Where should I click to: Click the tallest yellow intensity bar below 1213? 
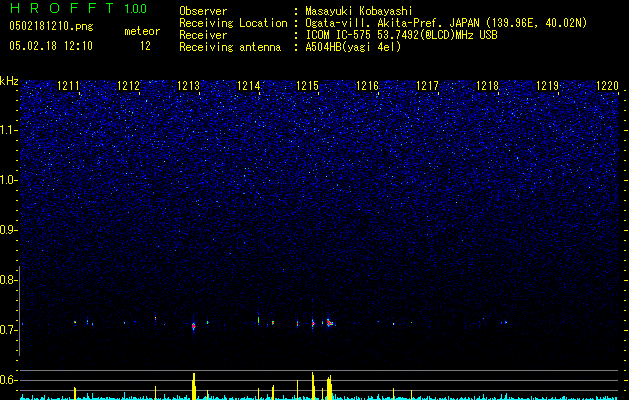pyautogui.click(x=194, y=386)
